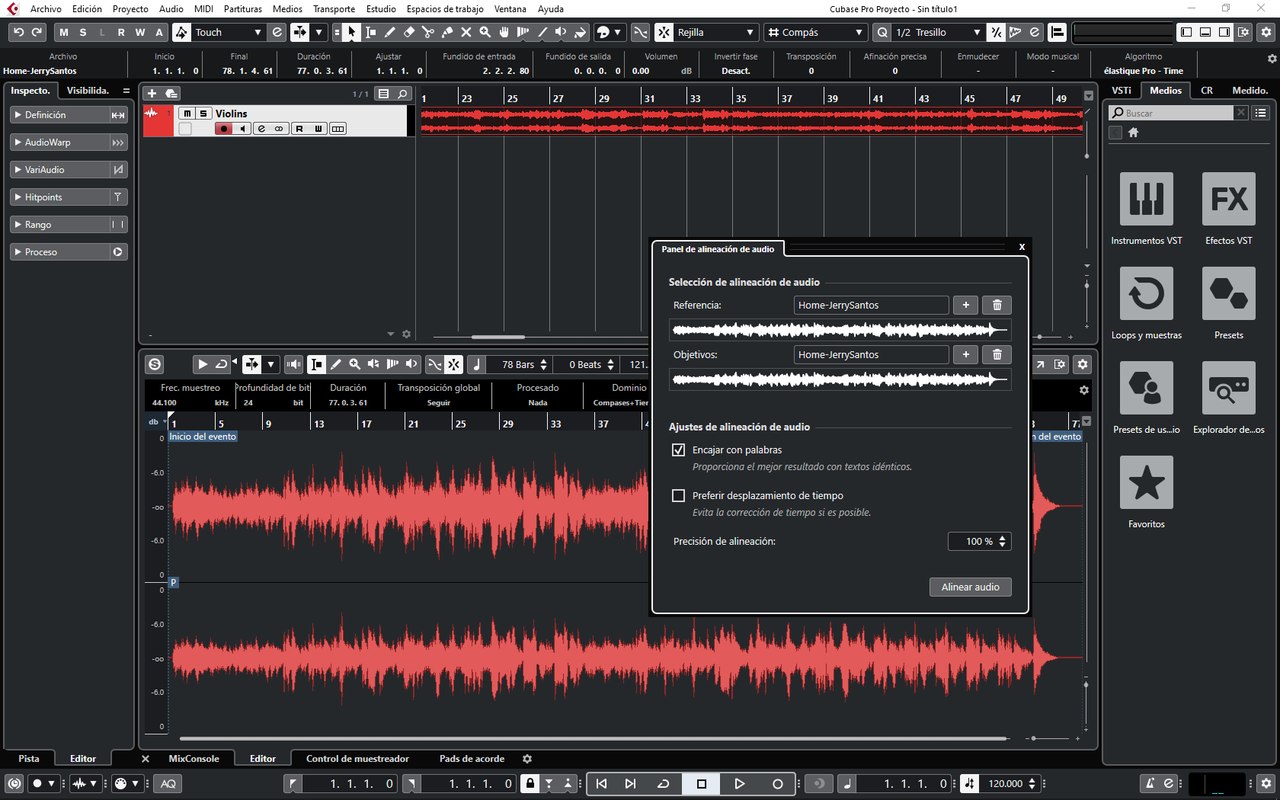Select the Split scissors tool
The image size is (1280, 800).
tap(428, 32)
